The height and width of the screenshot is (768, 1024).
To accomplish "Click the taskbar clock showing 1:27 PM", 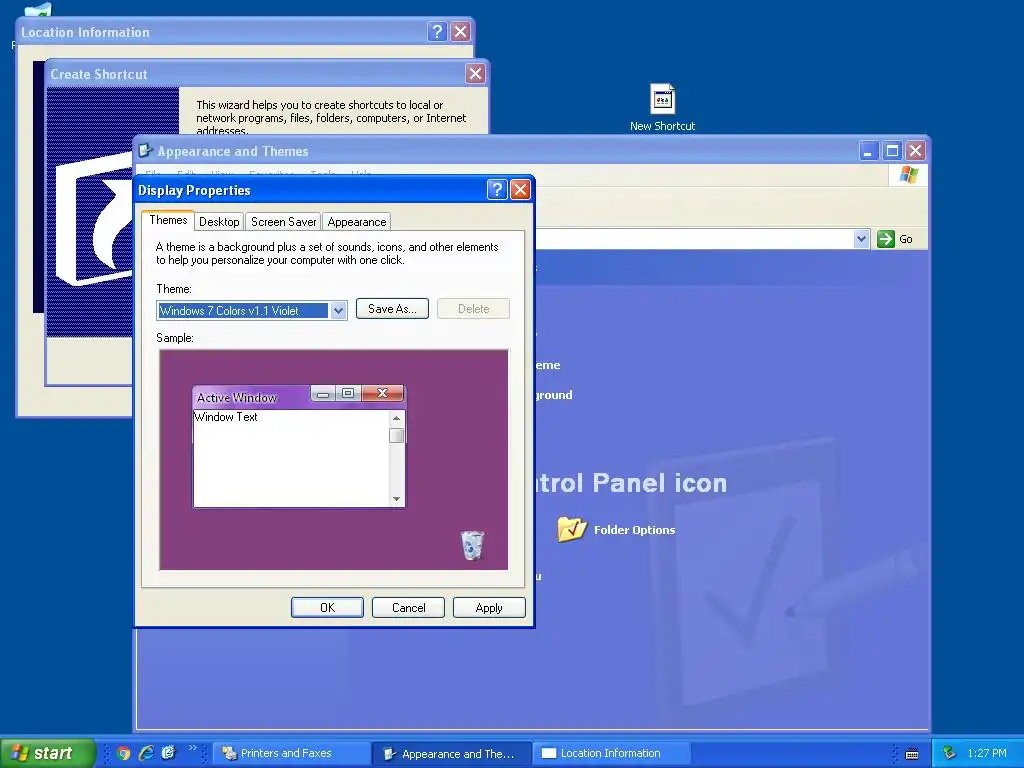I will 987,753.
